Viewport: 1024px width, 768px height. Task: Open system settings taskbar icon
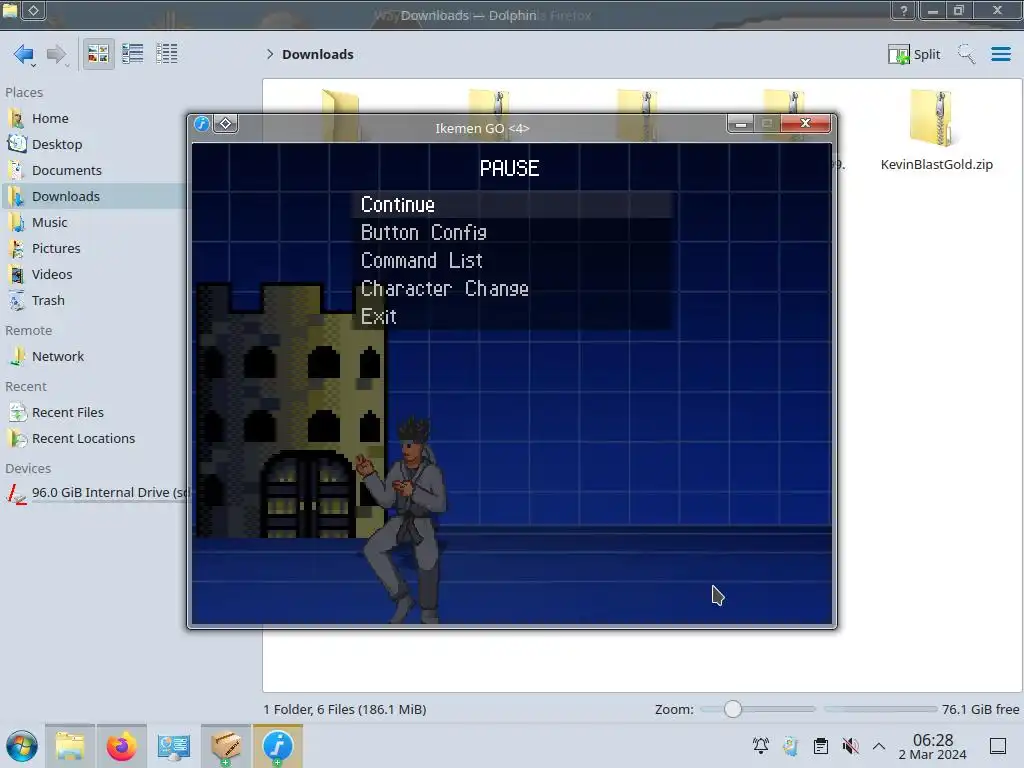coord(174,746)
